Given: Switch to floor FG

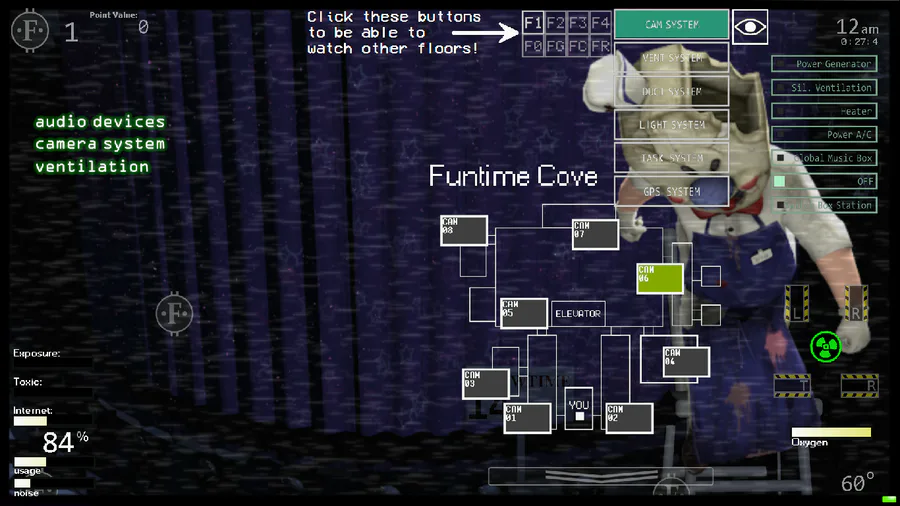Looking at the screenshot, I should pos(556,46).
